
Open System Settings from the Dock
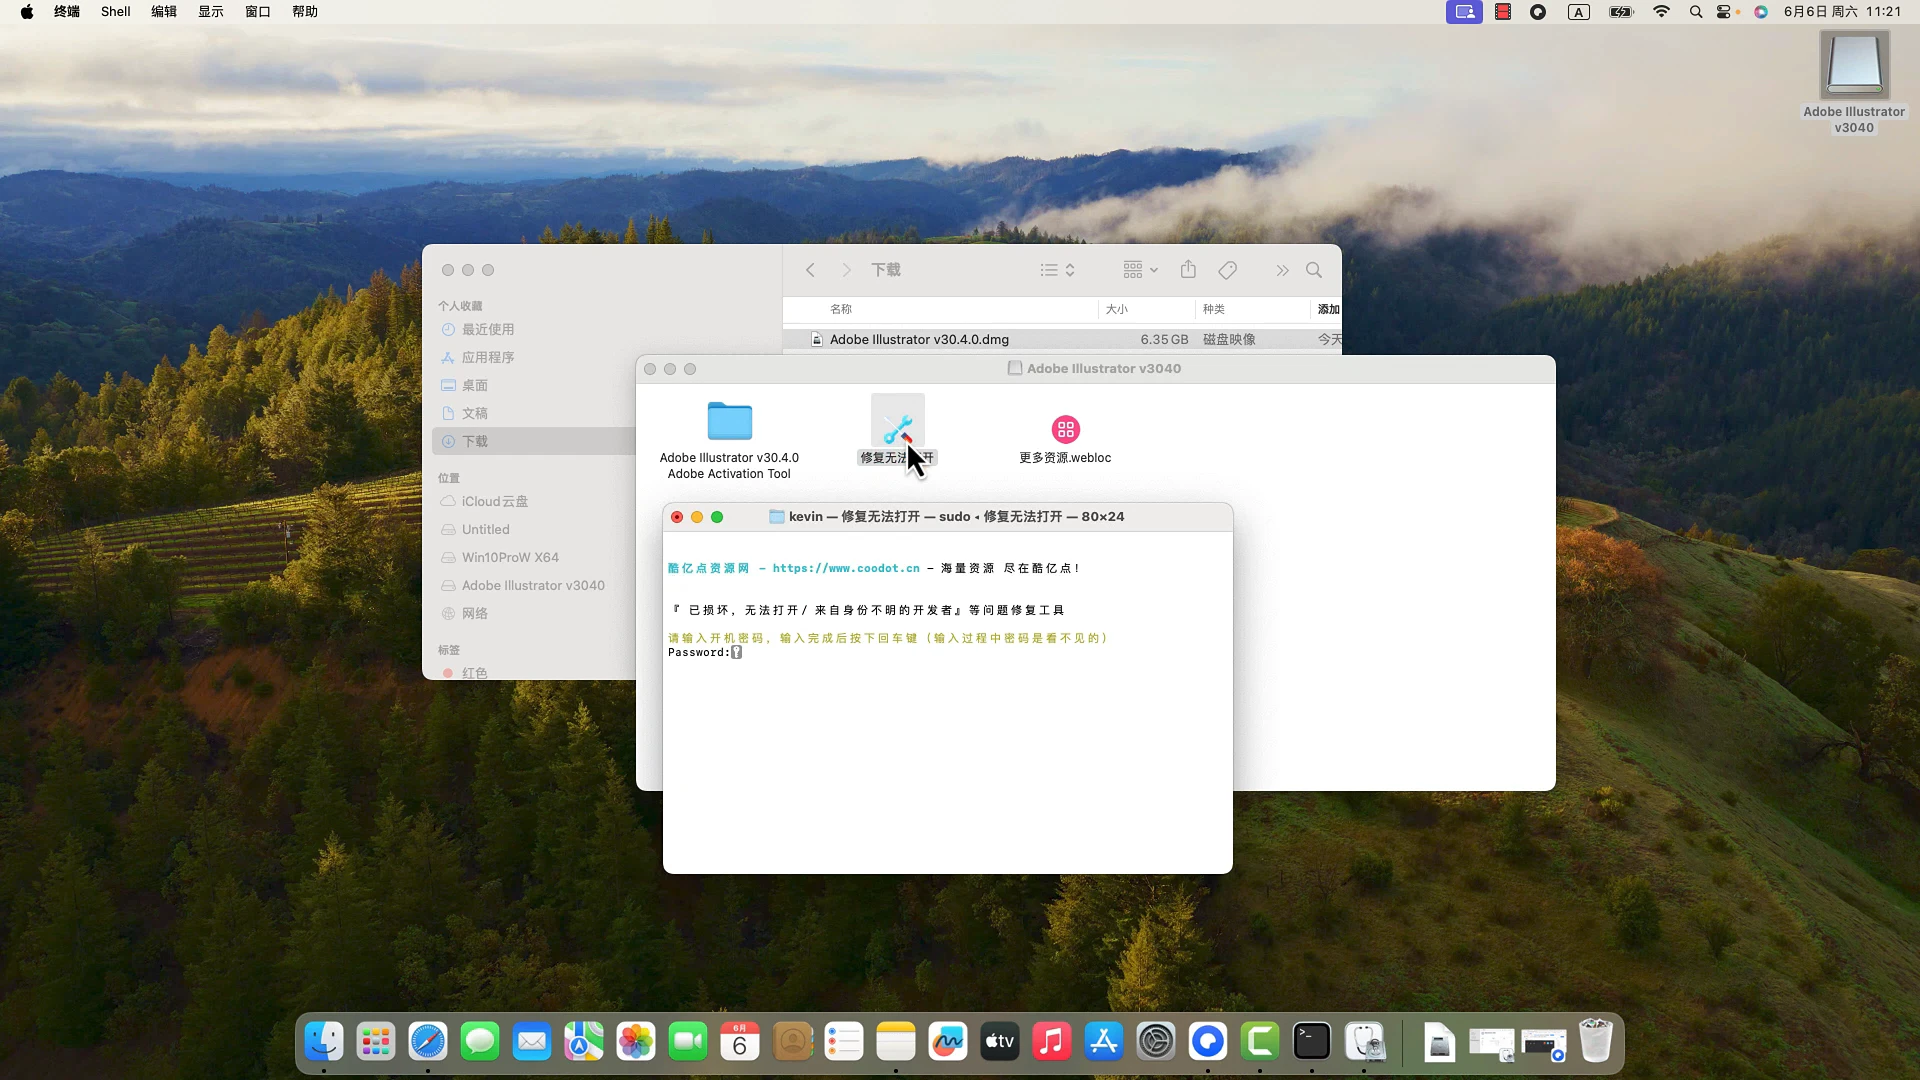(1156, 1042)
